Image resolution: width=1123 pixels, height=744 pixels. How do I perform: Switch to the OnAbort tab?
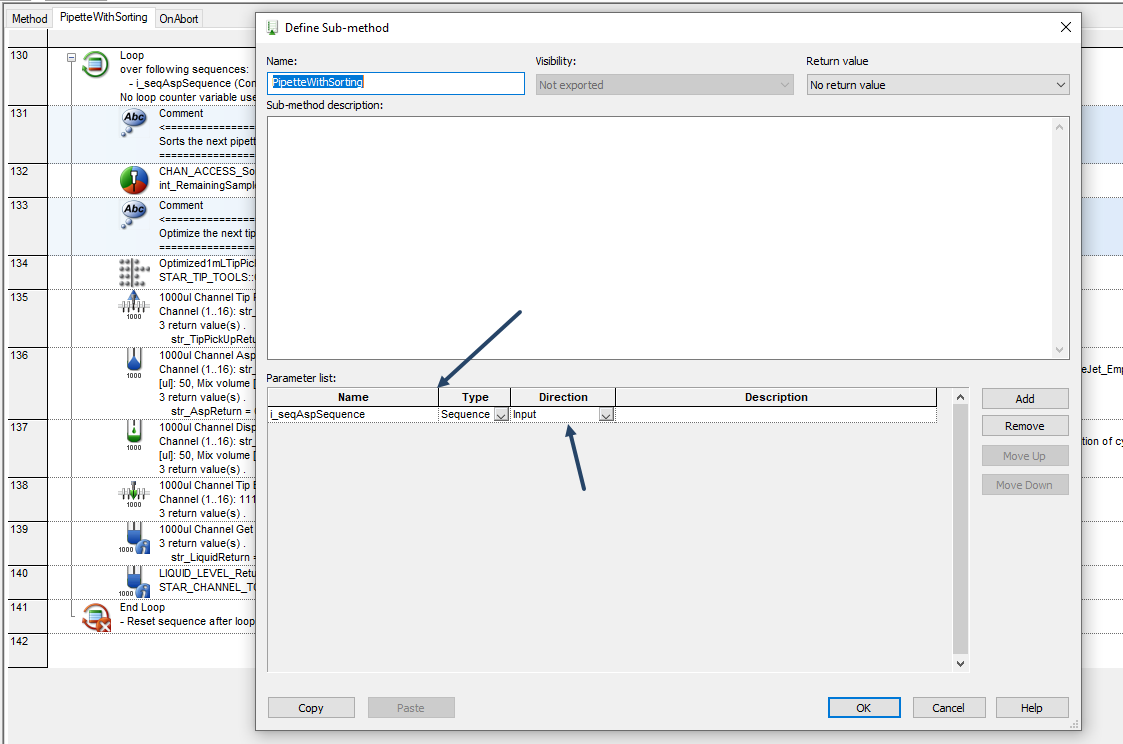pyautogui.click(x=178, y=19)
